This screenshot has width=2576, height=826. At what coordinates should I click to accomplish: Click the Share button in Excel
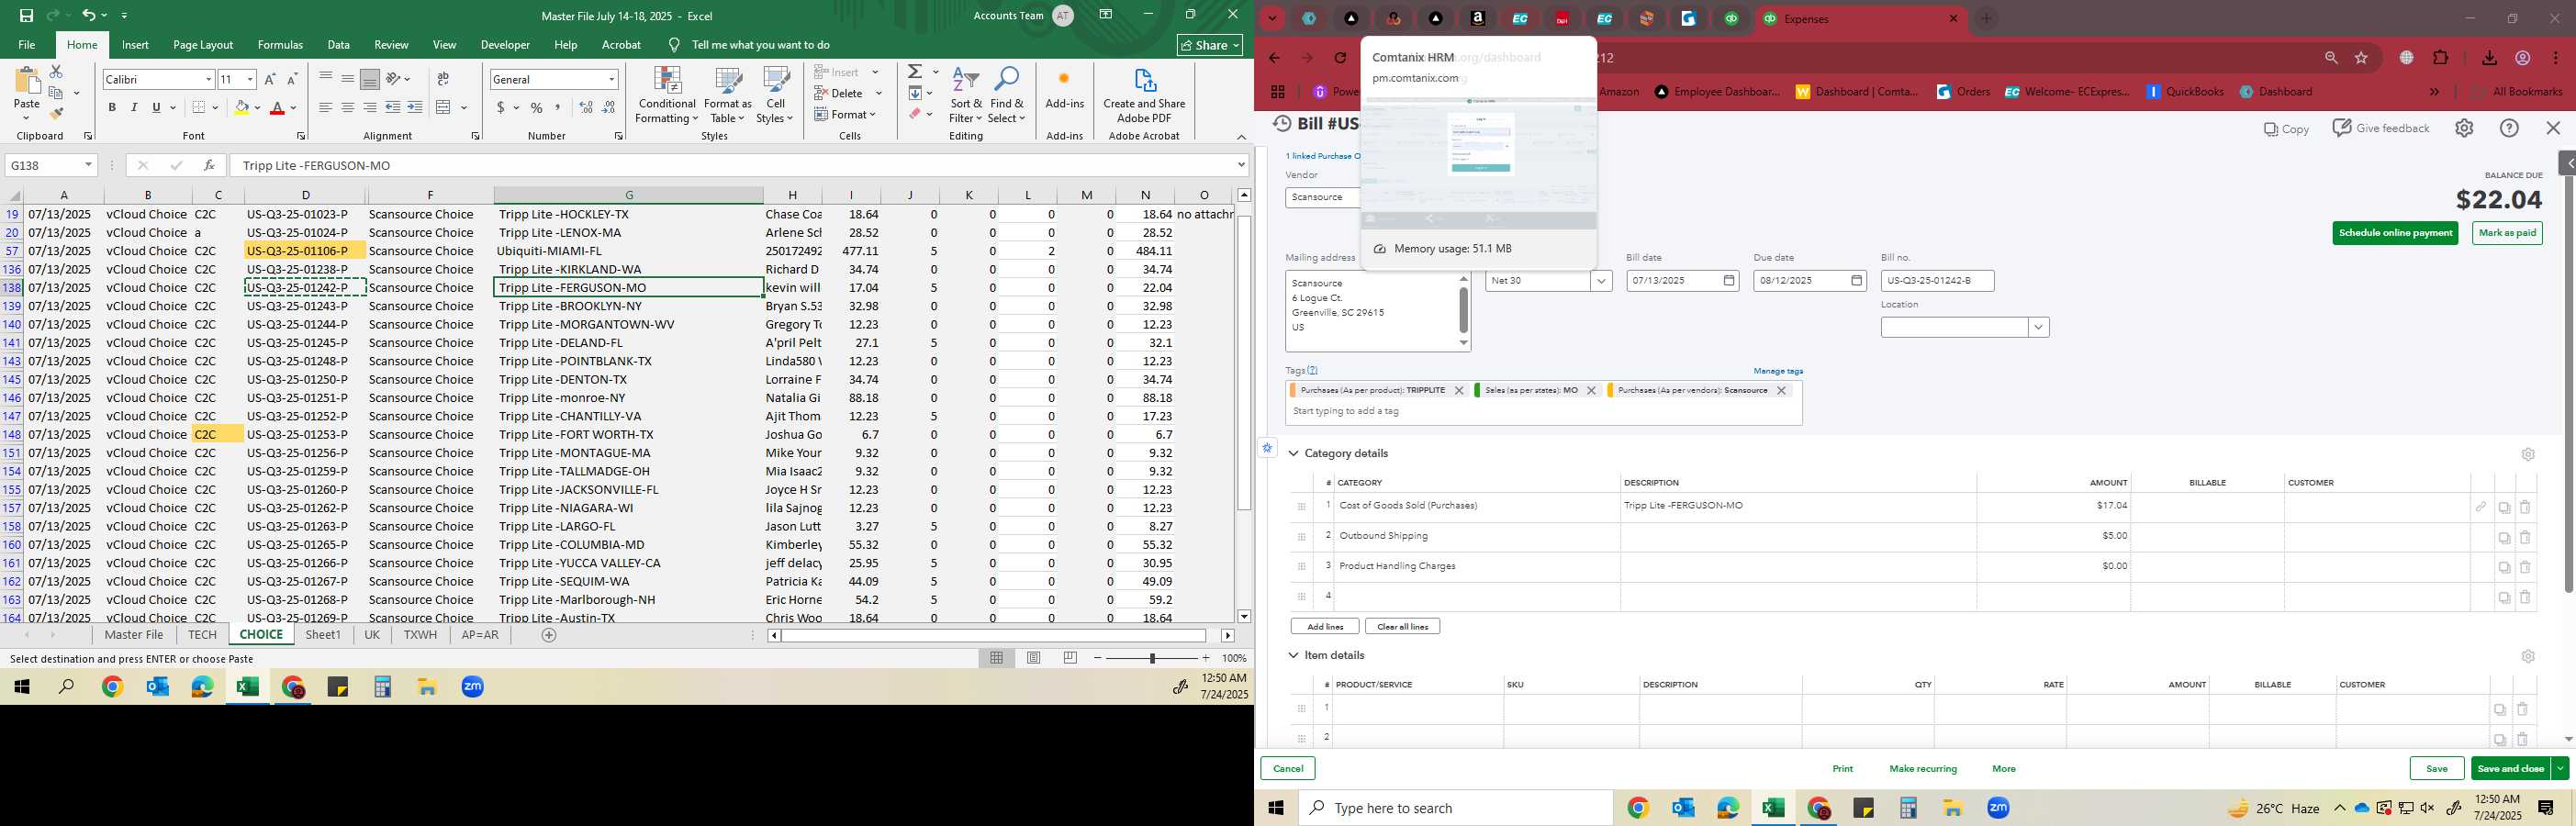pyautogui.click(x=1209, y=45)
